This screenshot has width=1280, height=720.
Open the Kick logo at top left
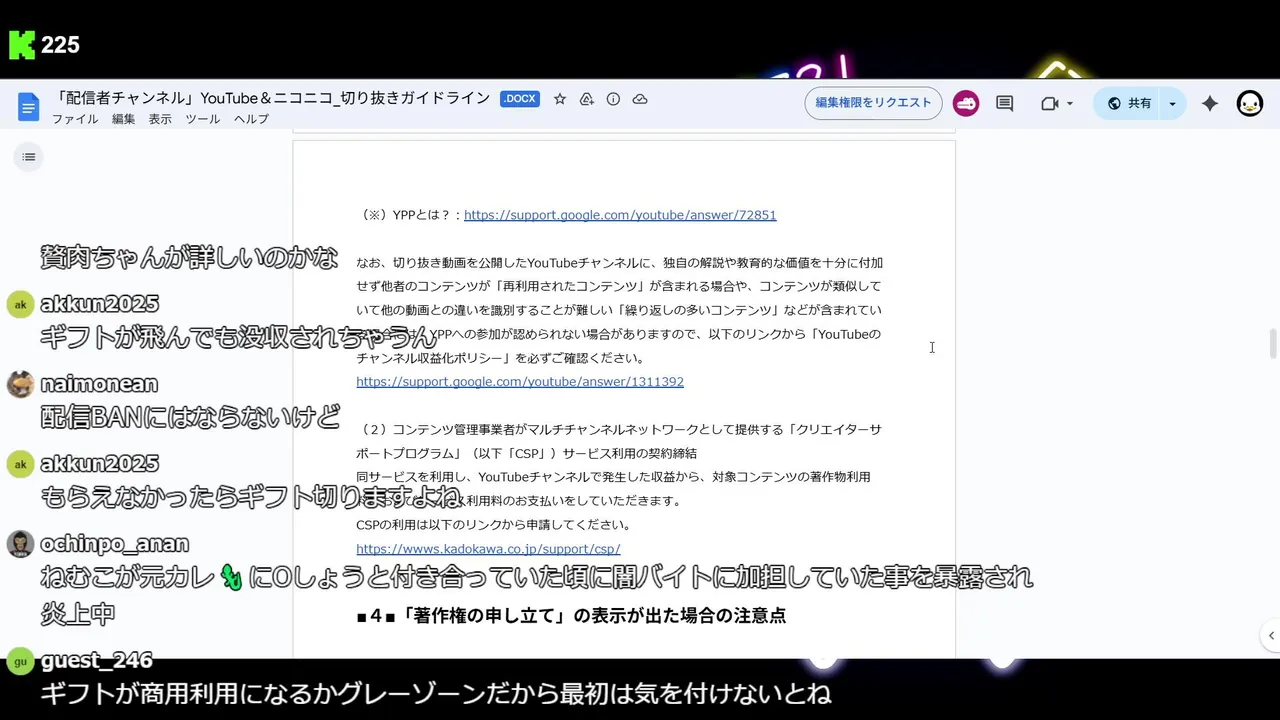(x=21, y=45)
